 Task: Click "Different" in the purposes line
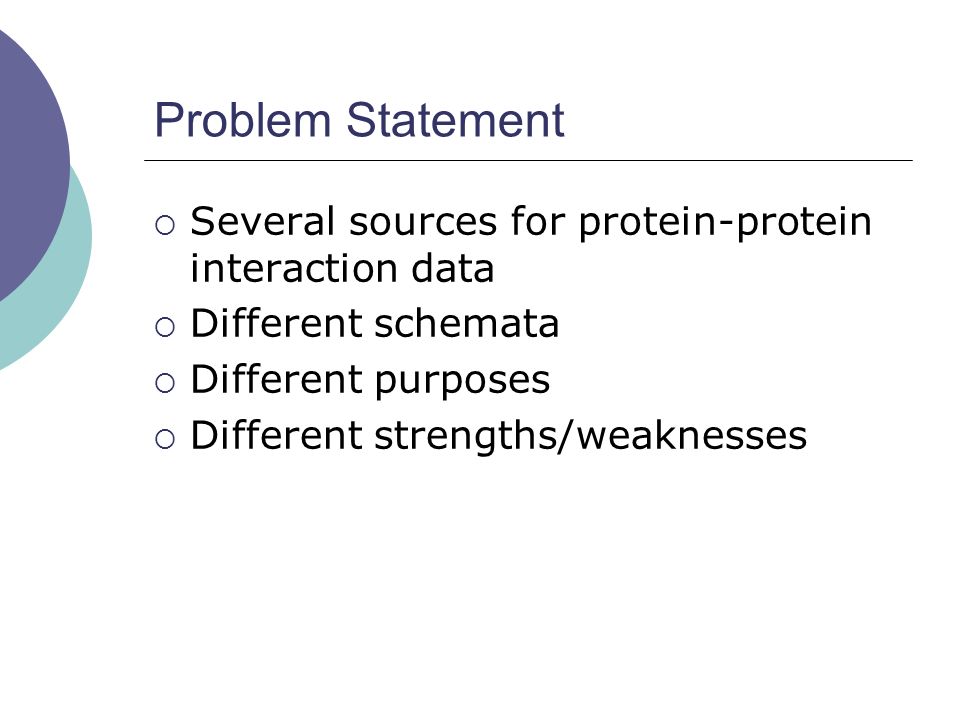pos(277,380)
